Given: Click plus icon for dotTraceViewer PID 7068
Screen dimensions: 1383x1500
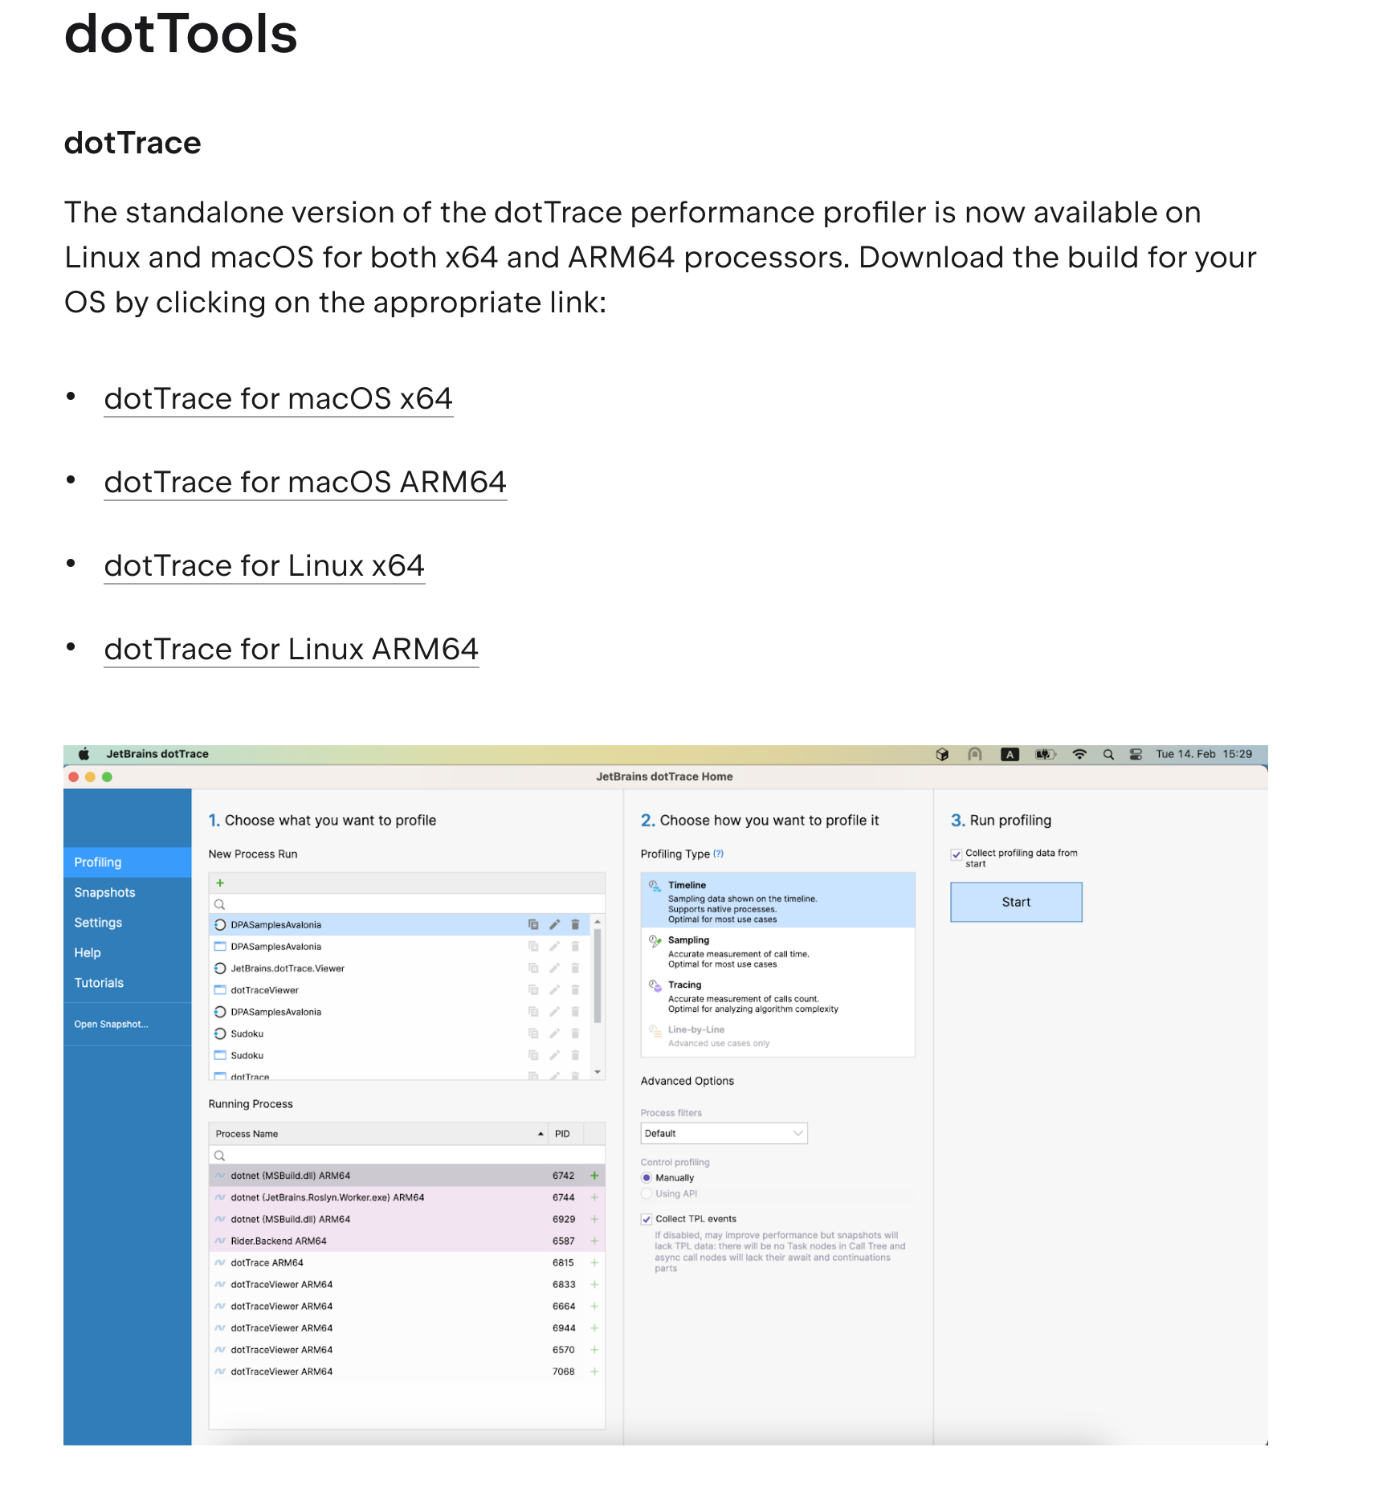Looking at the screenshot, I should tap(594, 1372).
